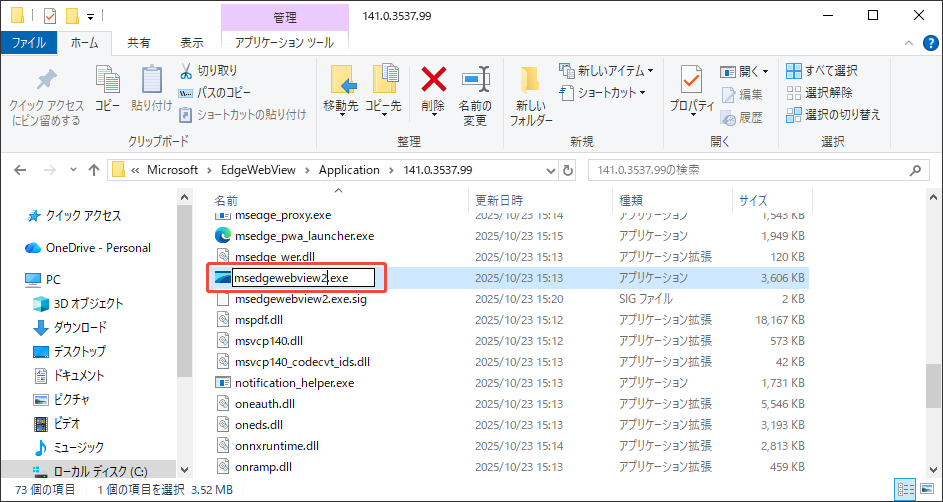The width and height of the screenshot is (943, 502).
Task: Switch to the Home (ホーム) tab
Action: click(x=85, y=43)
